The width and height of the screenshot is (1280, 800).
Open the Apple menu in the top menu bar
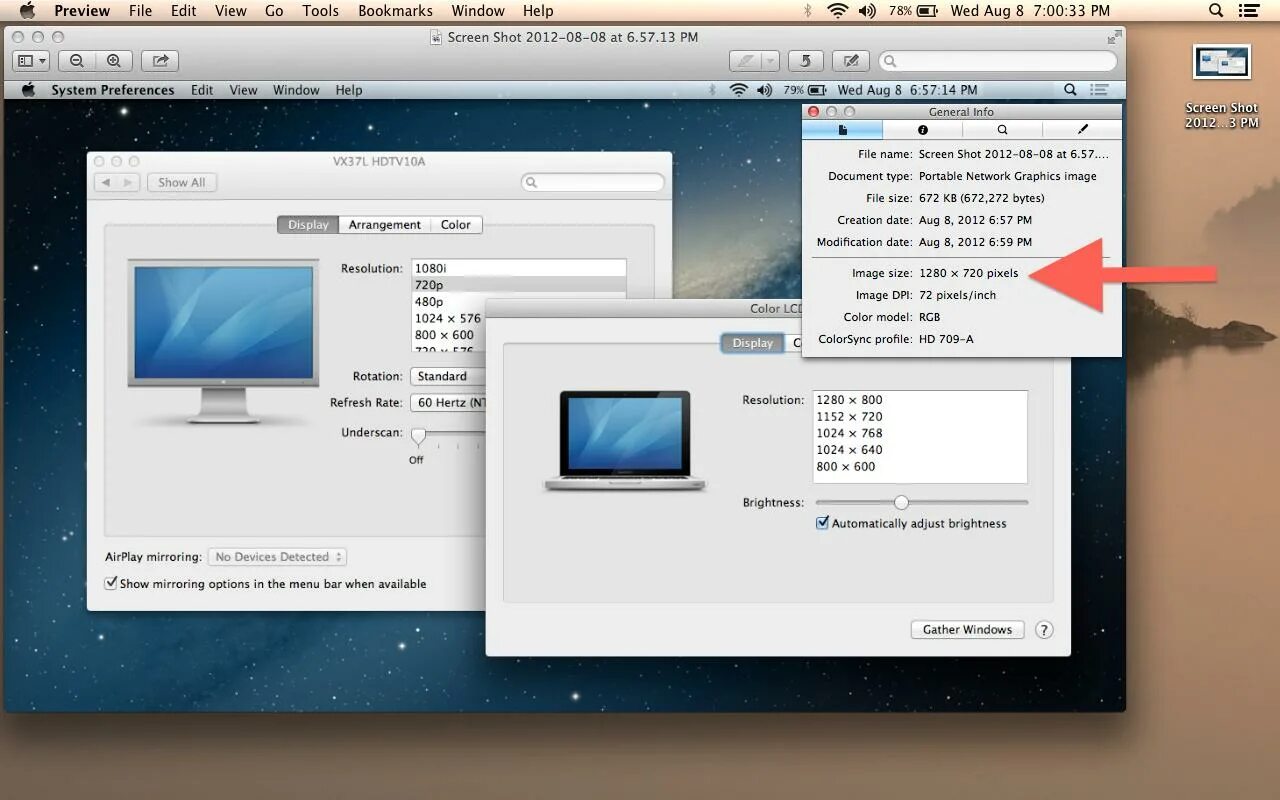27,11
